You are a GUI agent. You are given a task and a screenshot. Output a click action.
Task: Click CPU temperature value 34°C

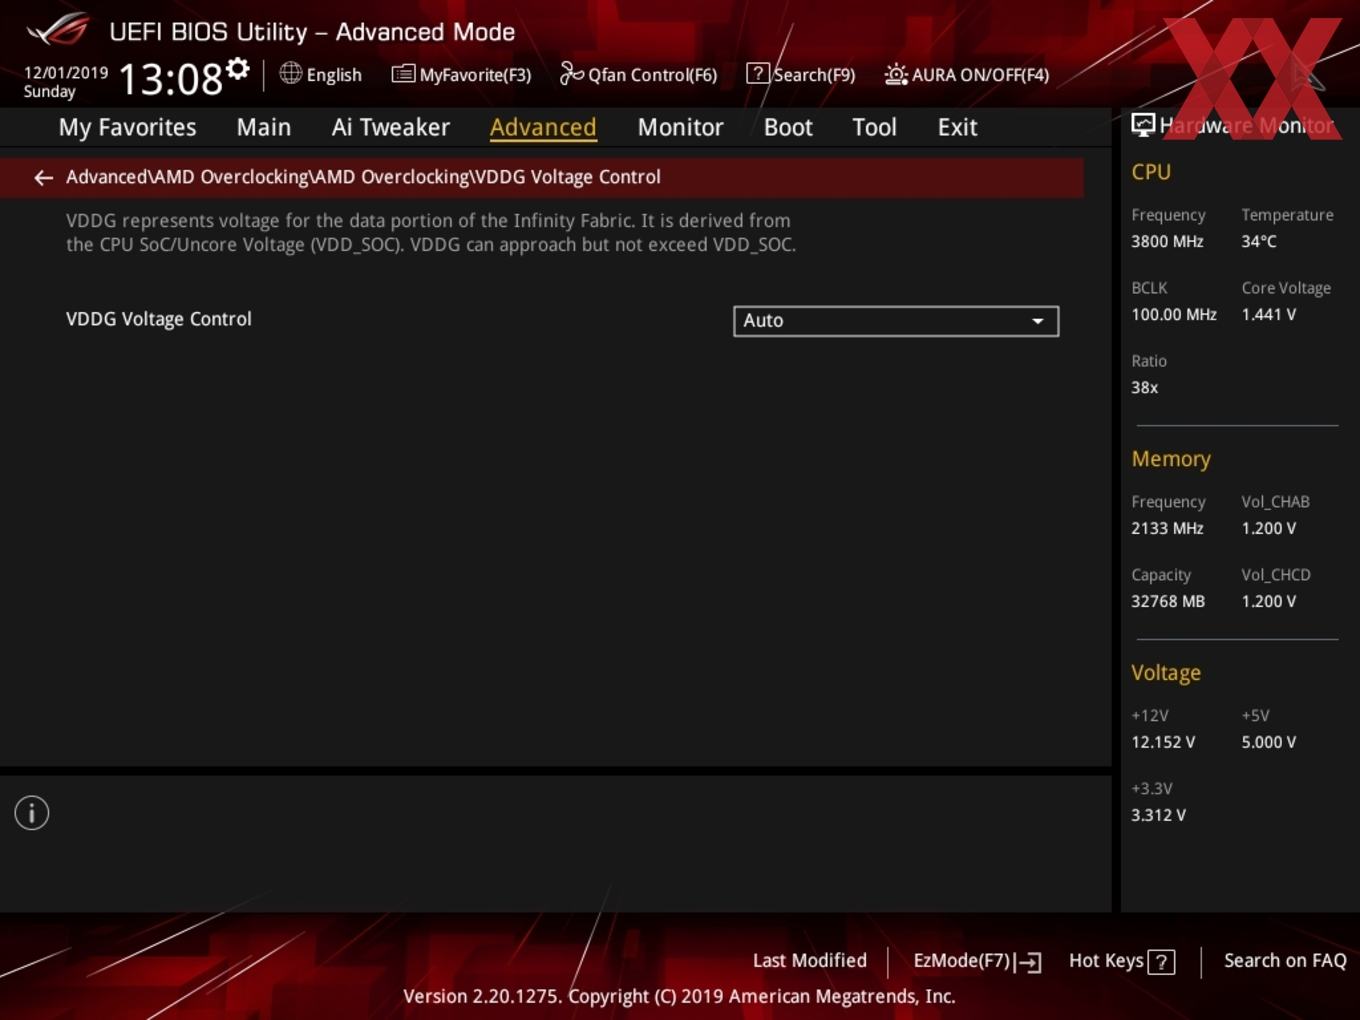pos(1259,241)
